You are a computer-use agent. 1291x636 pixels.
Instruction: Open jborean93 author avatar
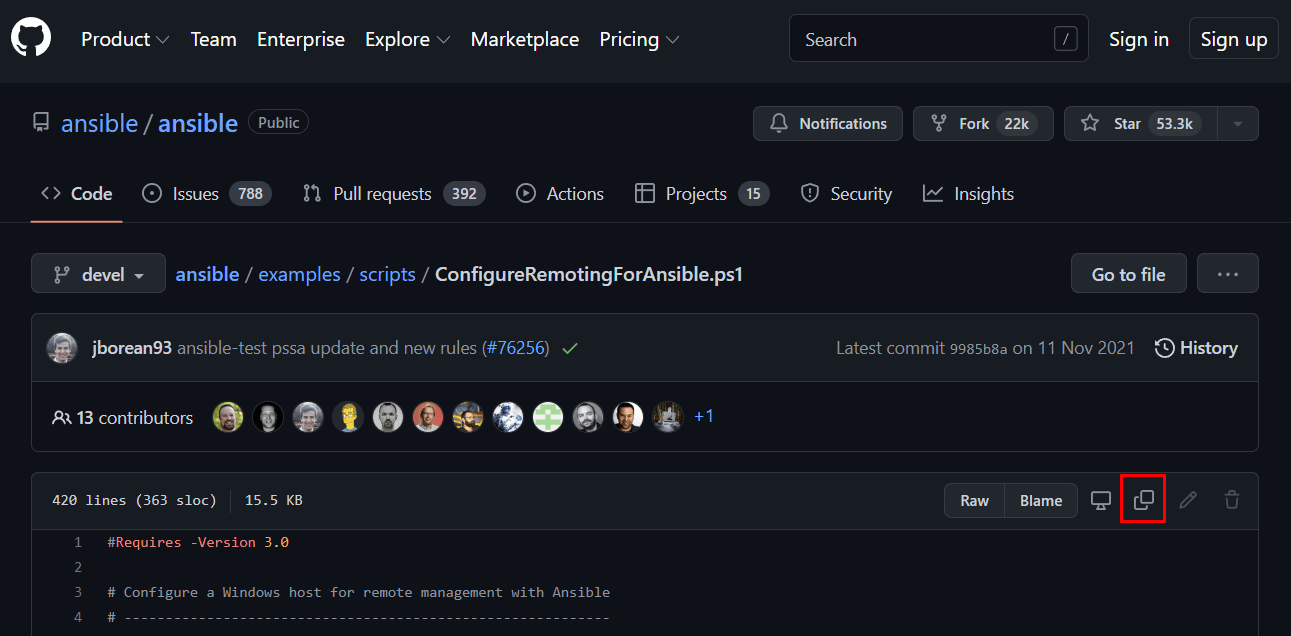[x=62, y=348]
